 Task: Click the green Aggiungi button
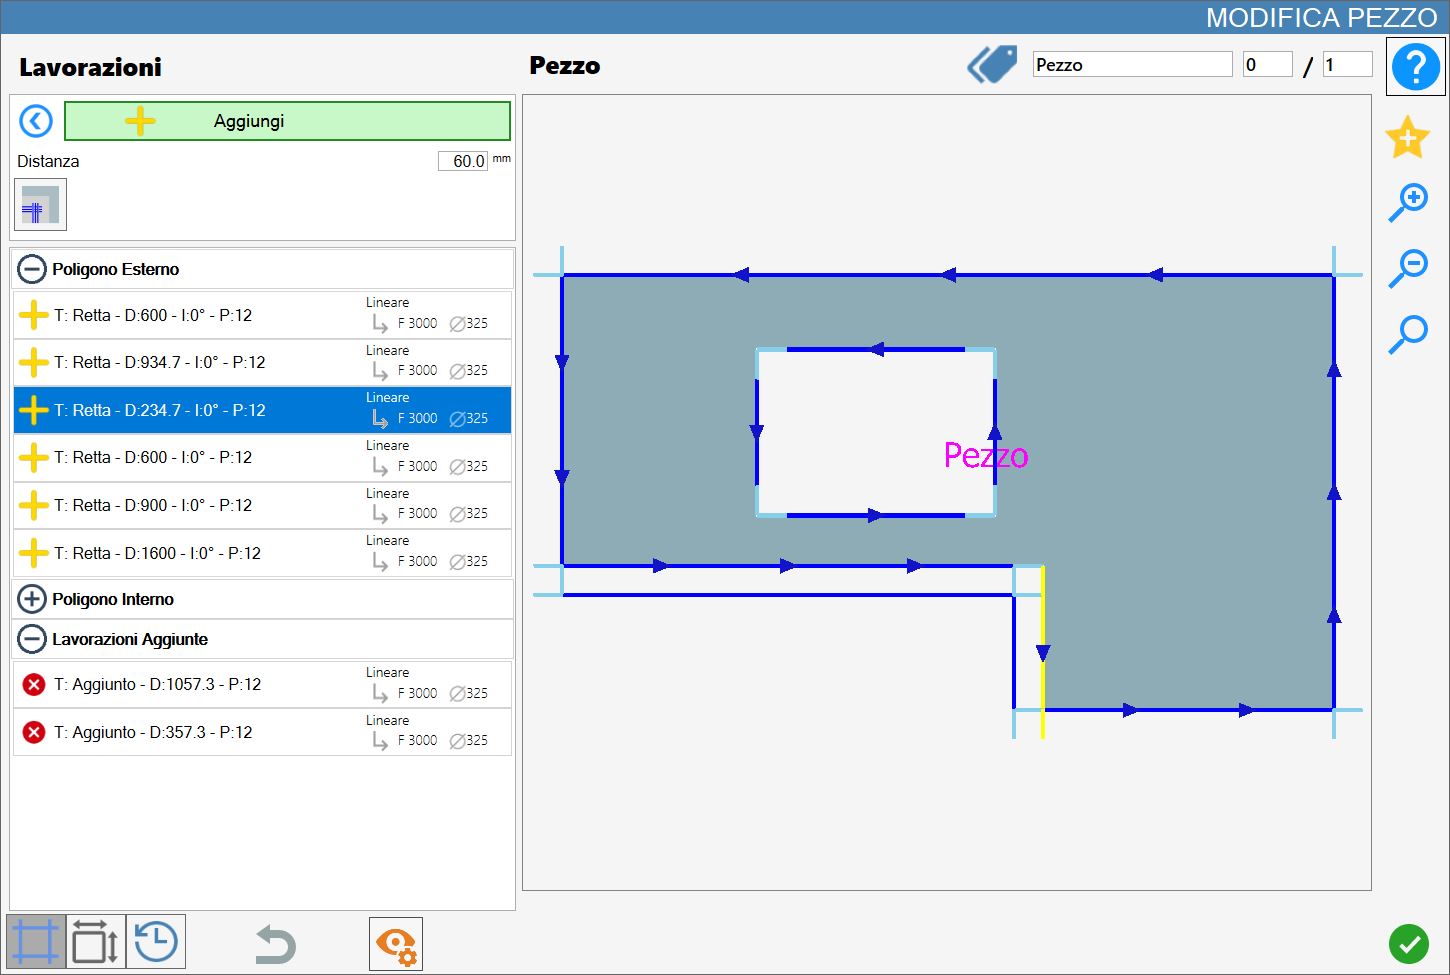[287, 121]
